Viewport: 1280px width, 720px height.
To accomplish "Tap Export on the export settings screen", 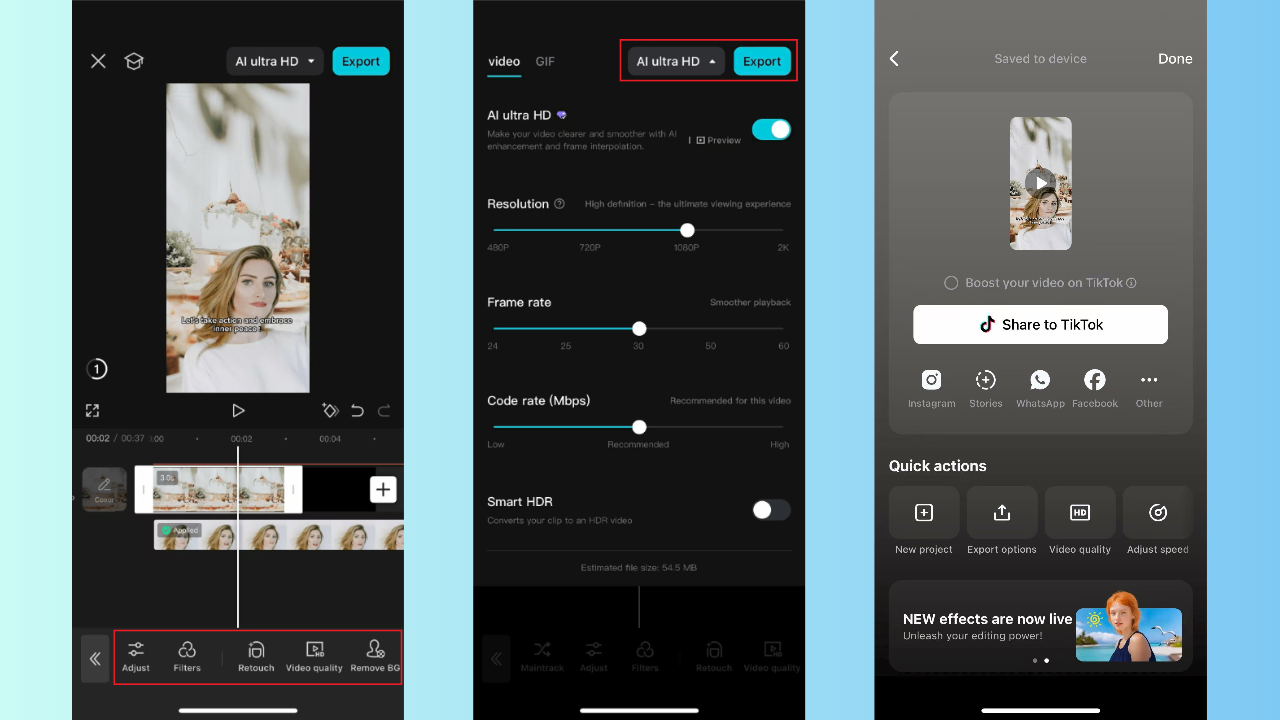I will pos(762,61).
